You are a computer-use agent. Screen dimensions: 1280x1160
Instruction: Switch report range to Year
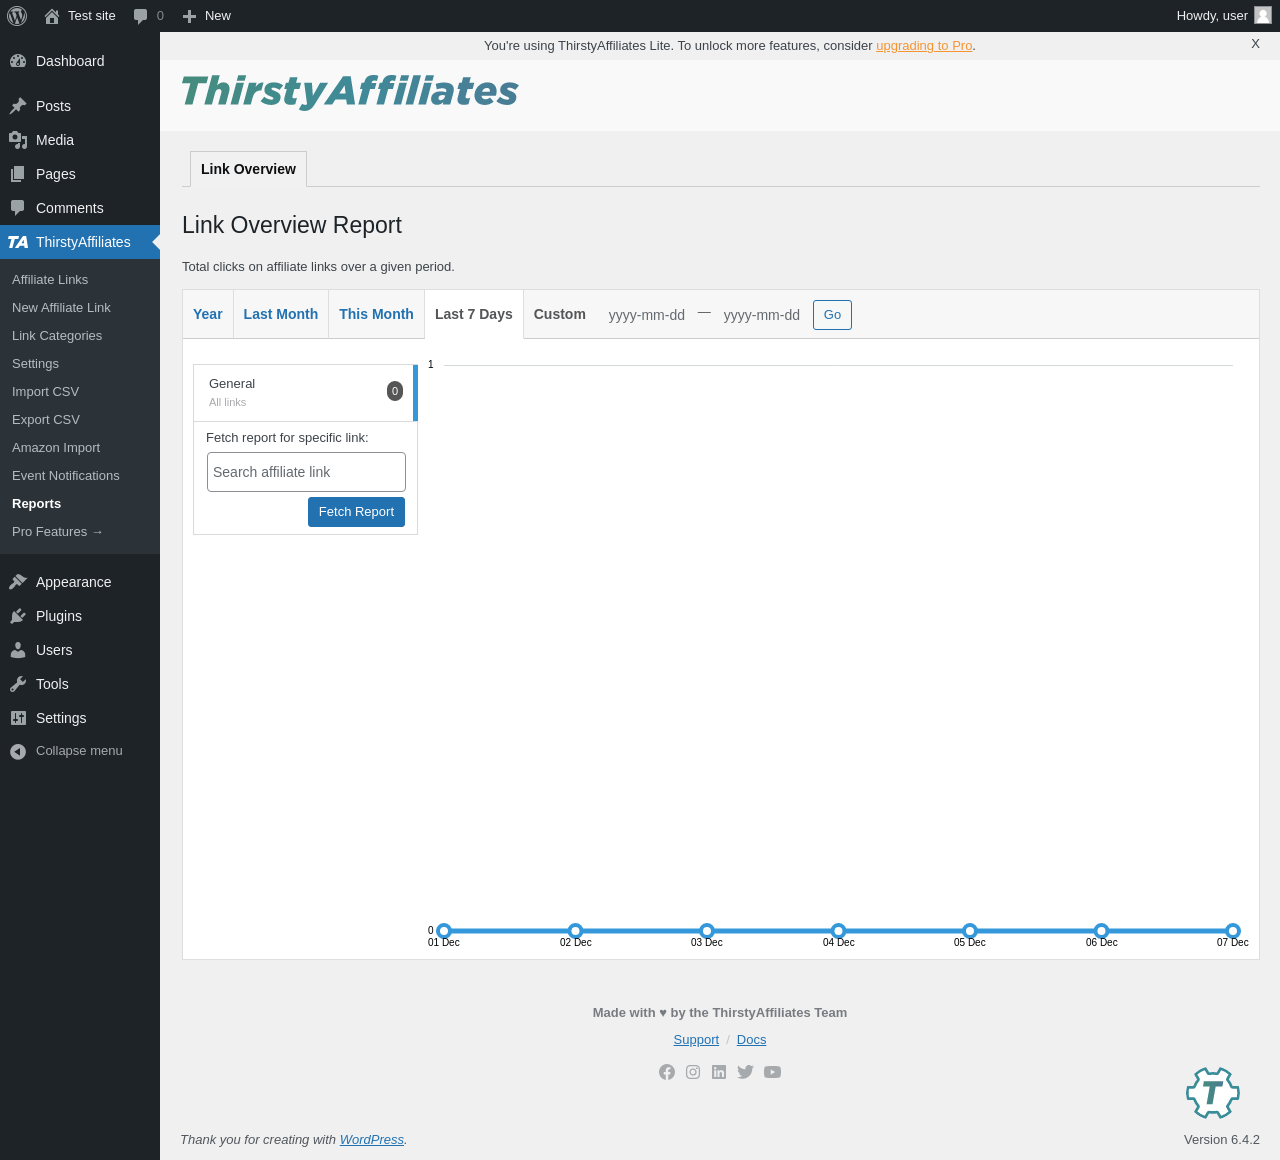208,314
